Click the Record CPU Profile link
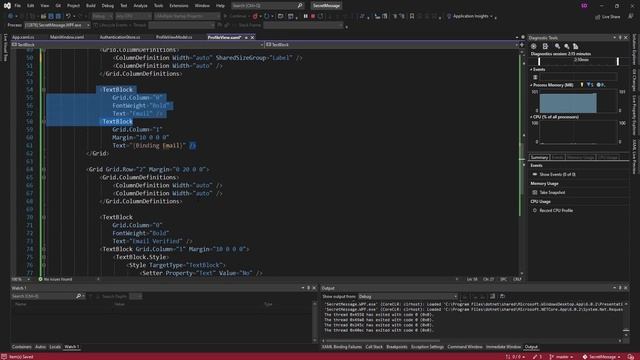The height and width of the screenshot is (360, 640). coord(556,210)
